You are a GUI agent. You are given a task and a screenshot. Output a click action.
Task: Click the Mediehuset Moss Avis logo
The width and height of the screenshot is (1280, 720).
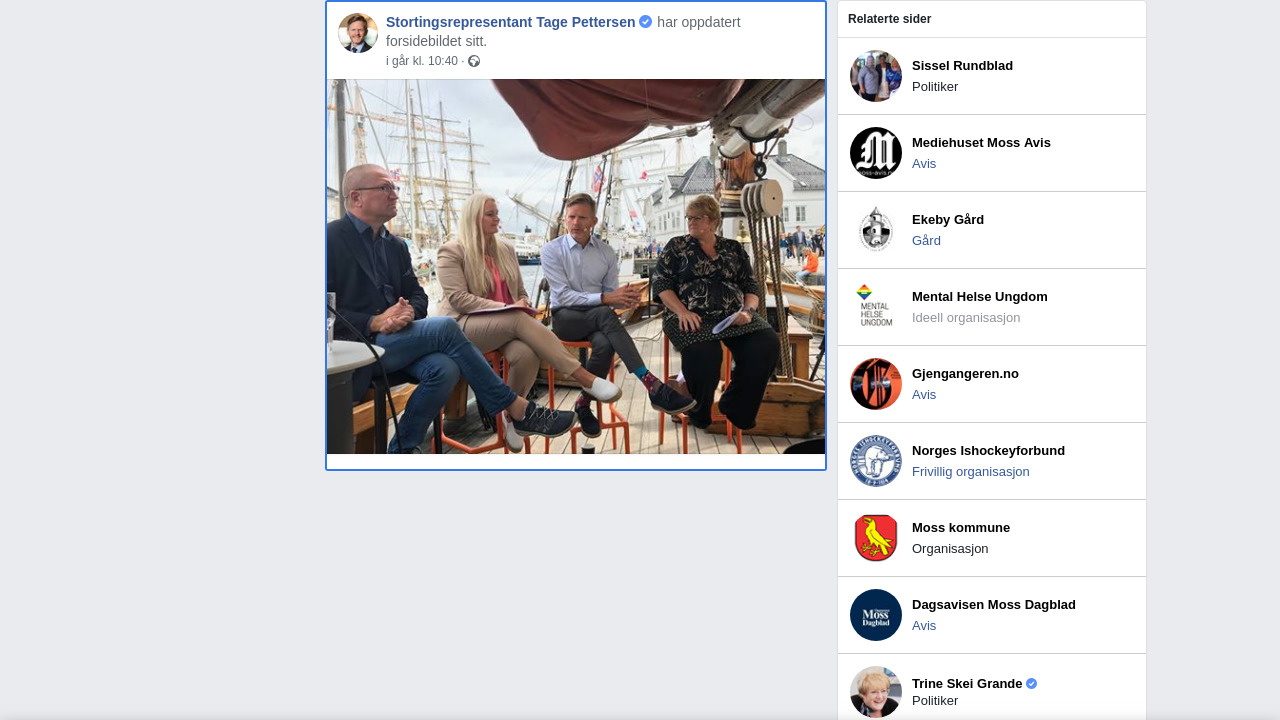click(x=876, y=153)
